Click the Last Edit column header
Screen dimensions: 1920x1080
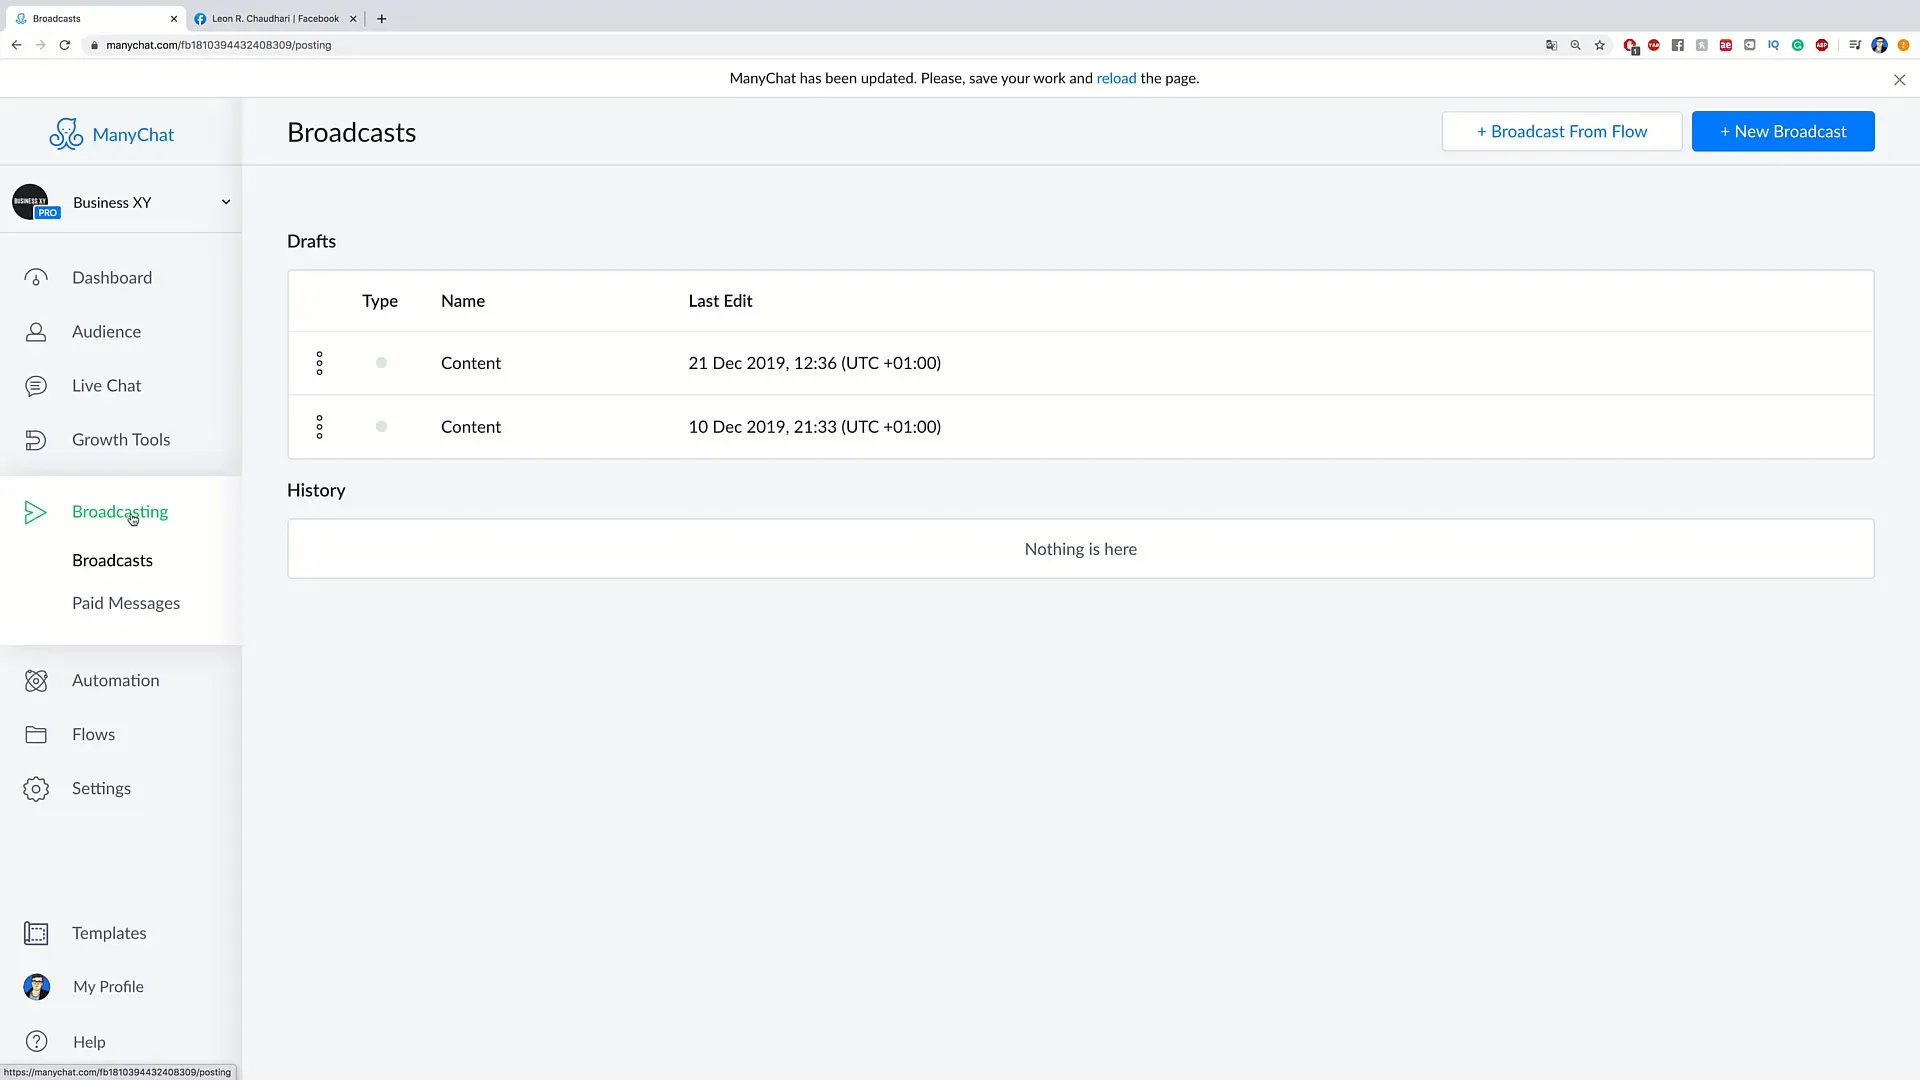(x=720, y=301)
